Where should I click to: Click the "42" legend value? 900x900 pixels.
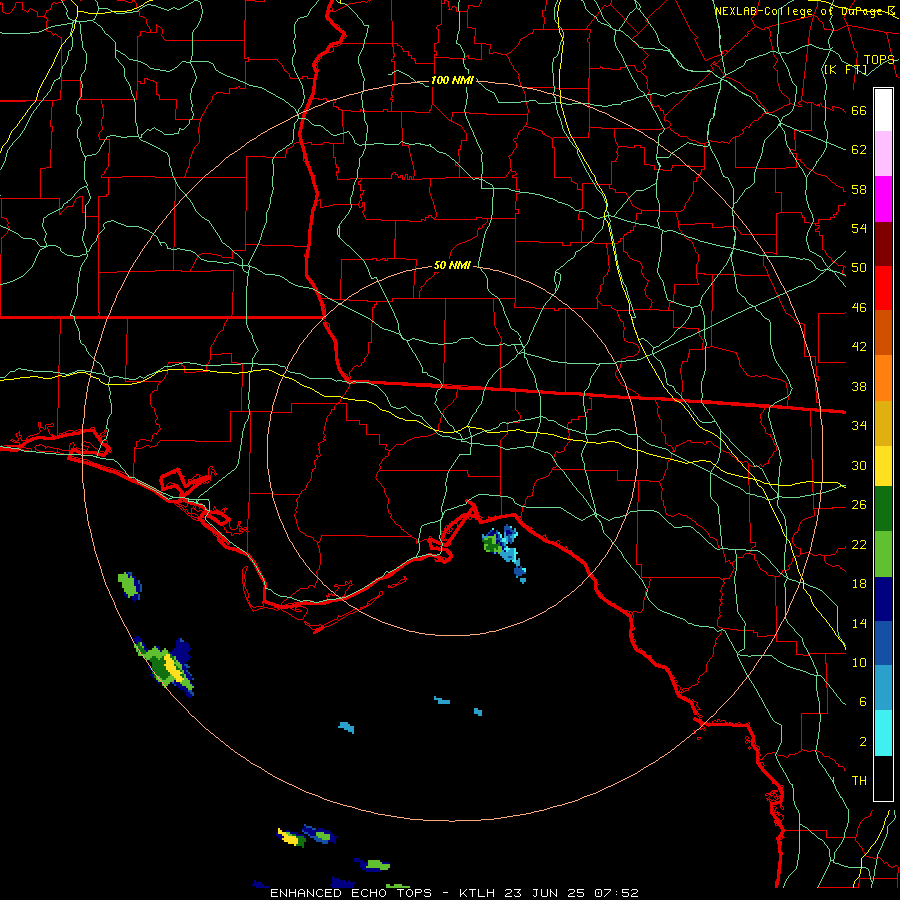(x=859, y=346)
